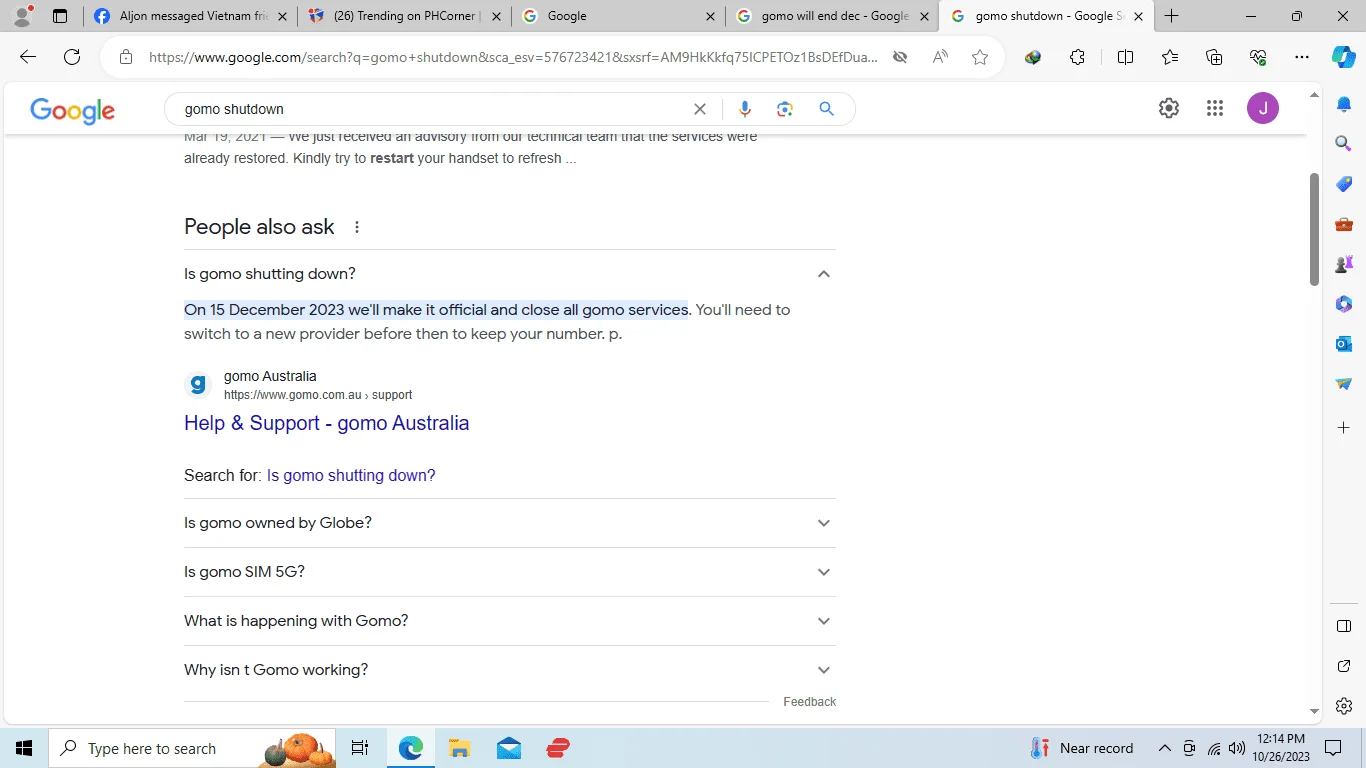Open Edge sidebar Search icon
The image size is (1366, 768).
1344,144
